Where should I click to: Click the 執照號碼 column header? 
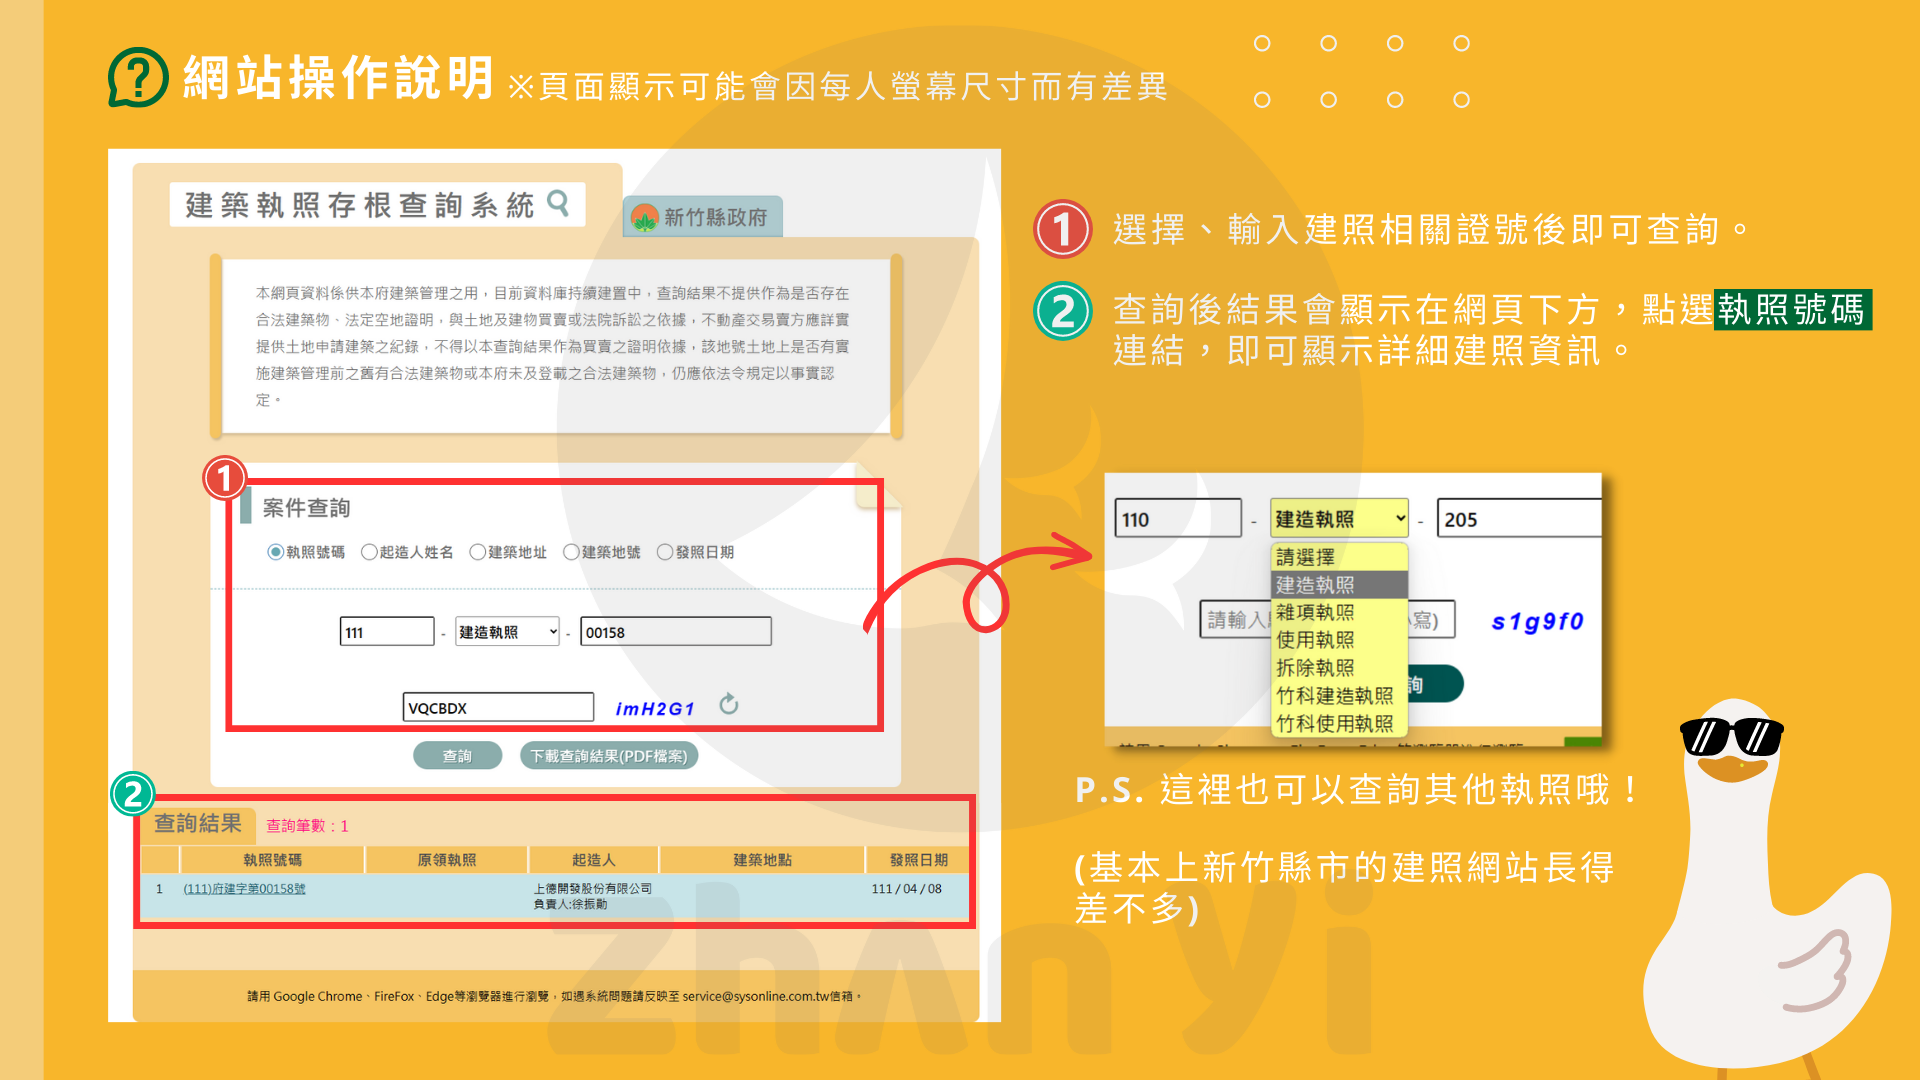point(272,860)
